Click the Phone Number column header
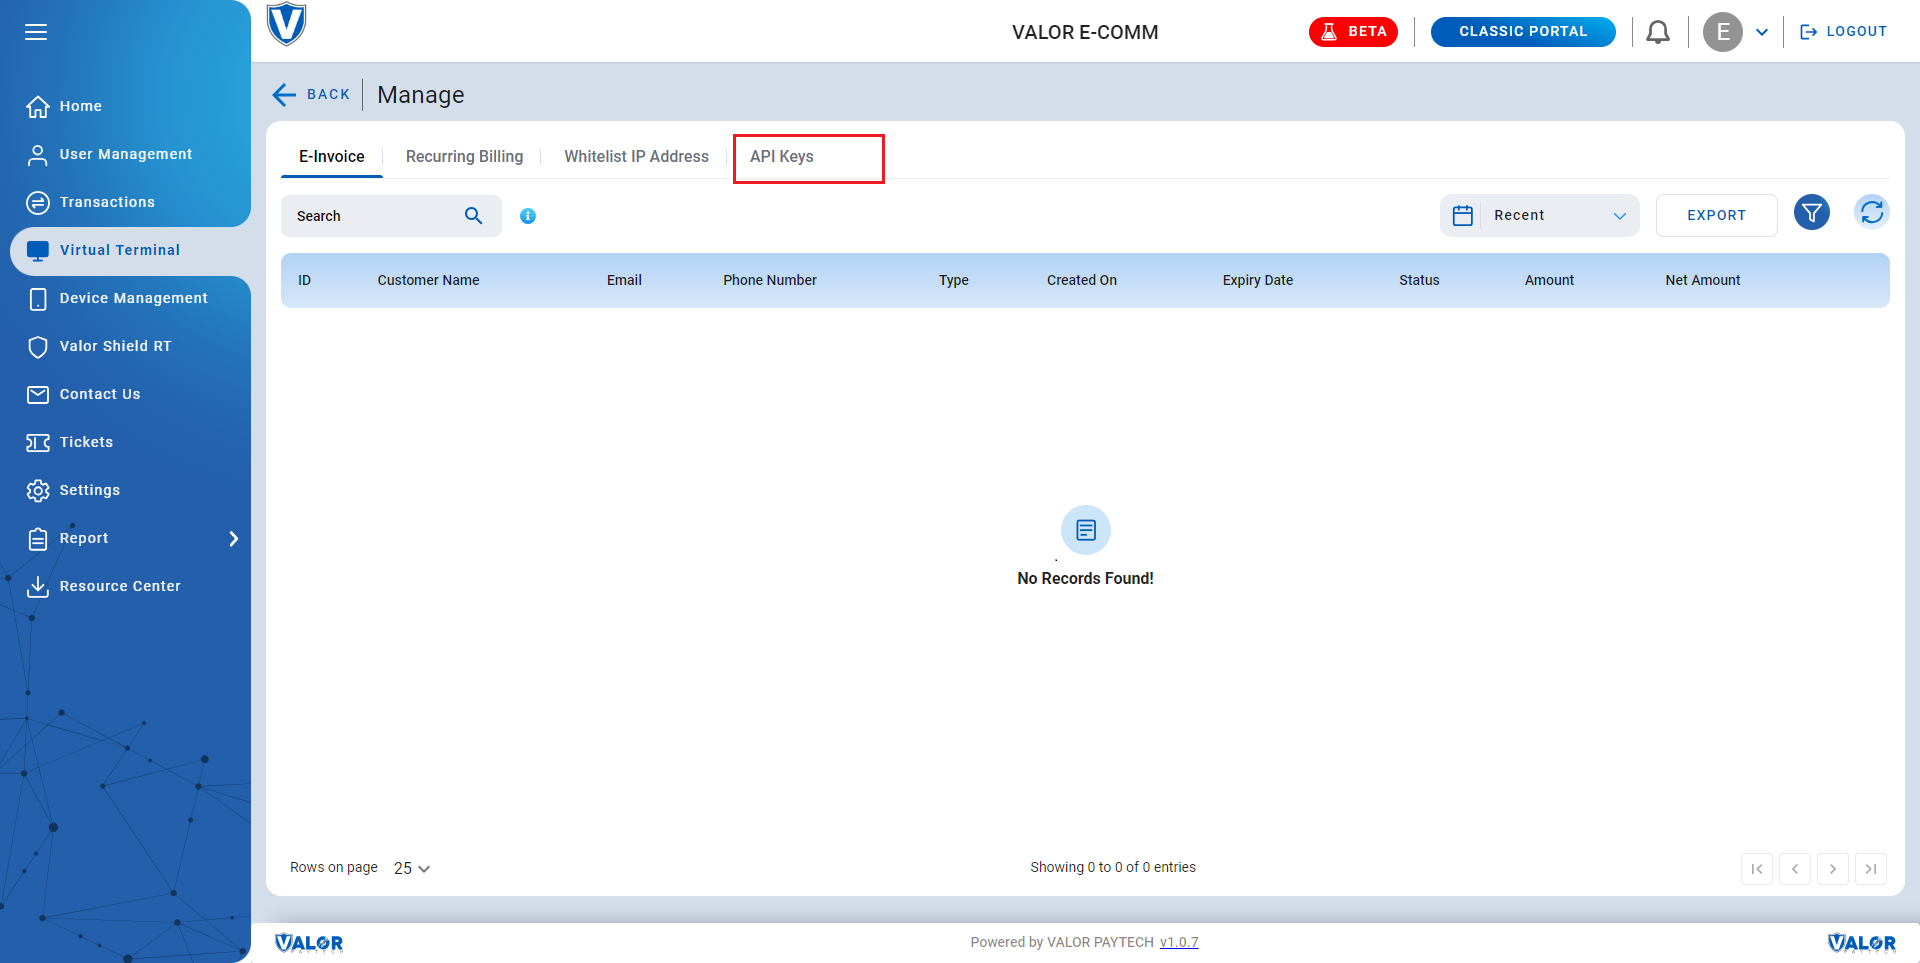This screenshot has width=1920, height=963. click(x=770, y=280)
